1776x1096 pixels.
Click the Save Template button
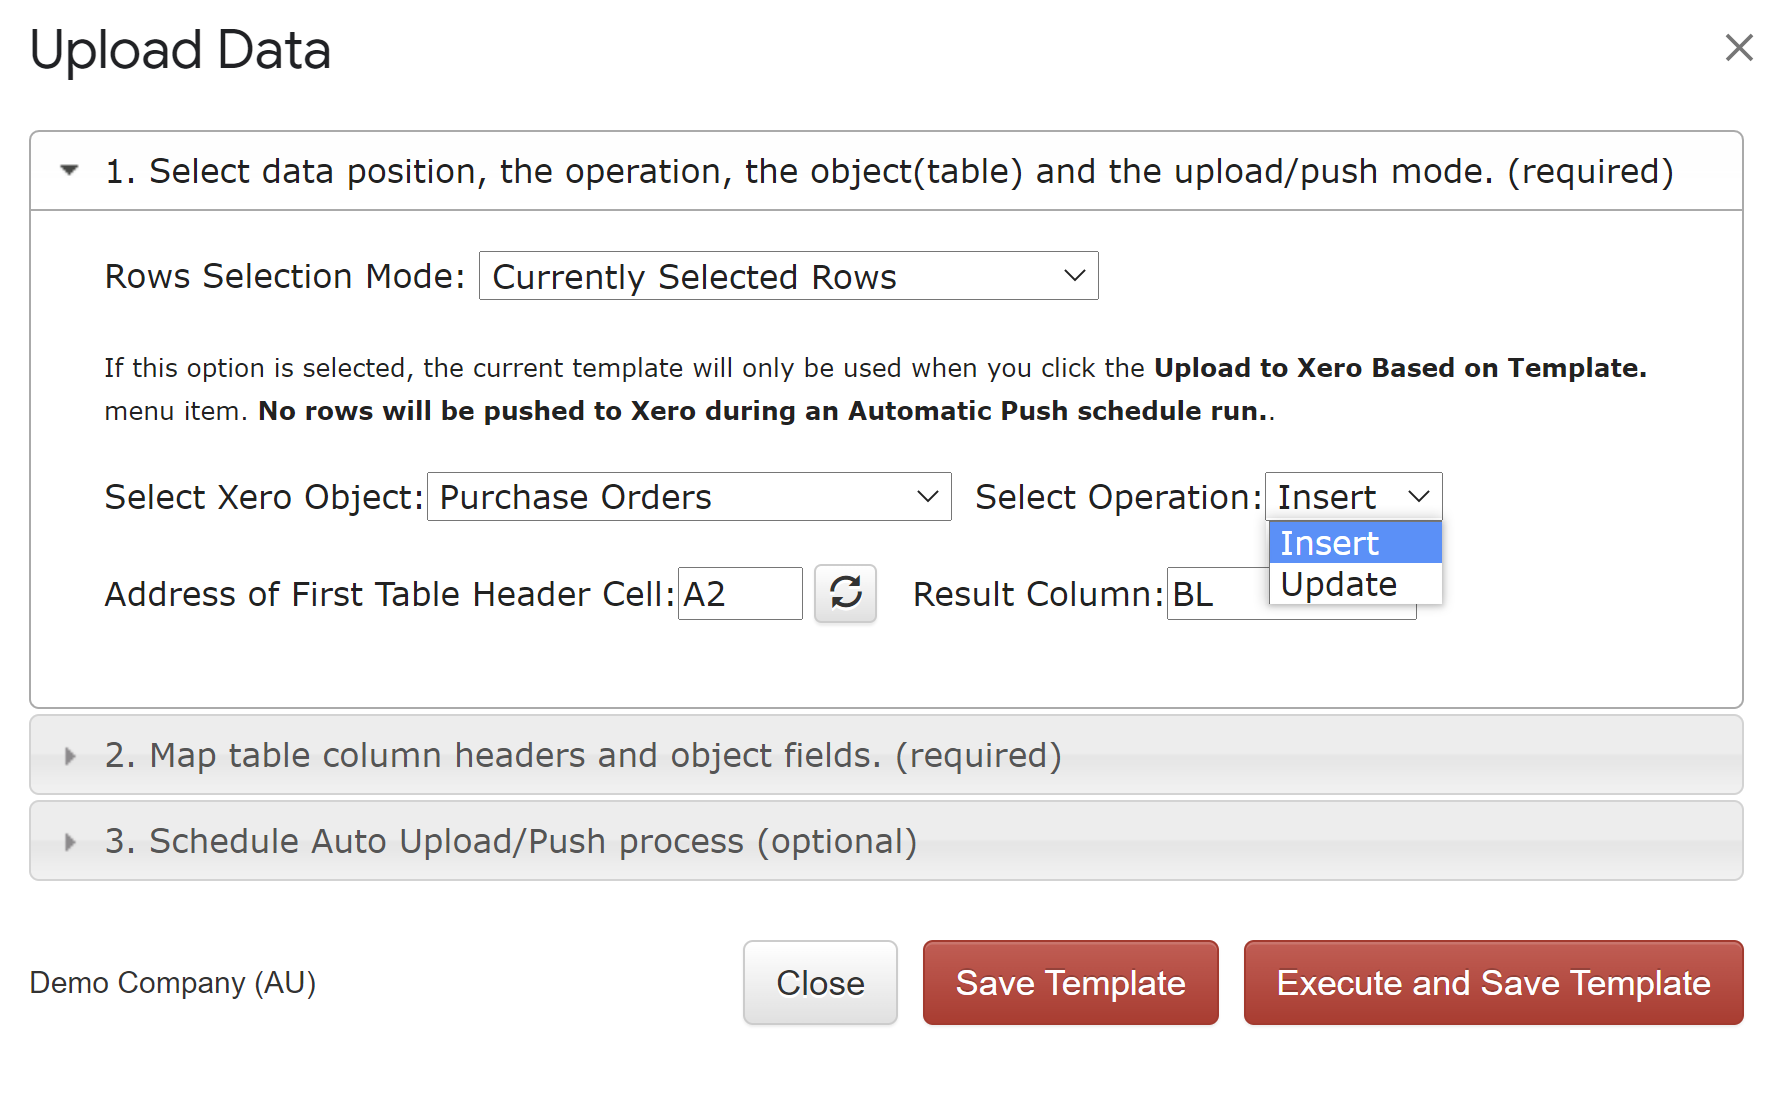[1070, 983]
